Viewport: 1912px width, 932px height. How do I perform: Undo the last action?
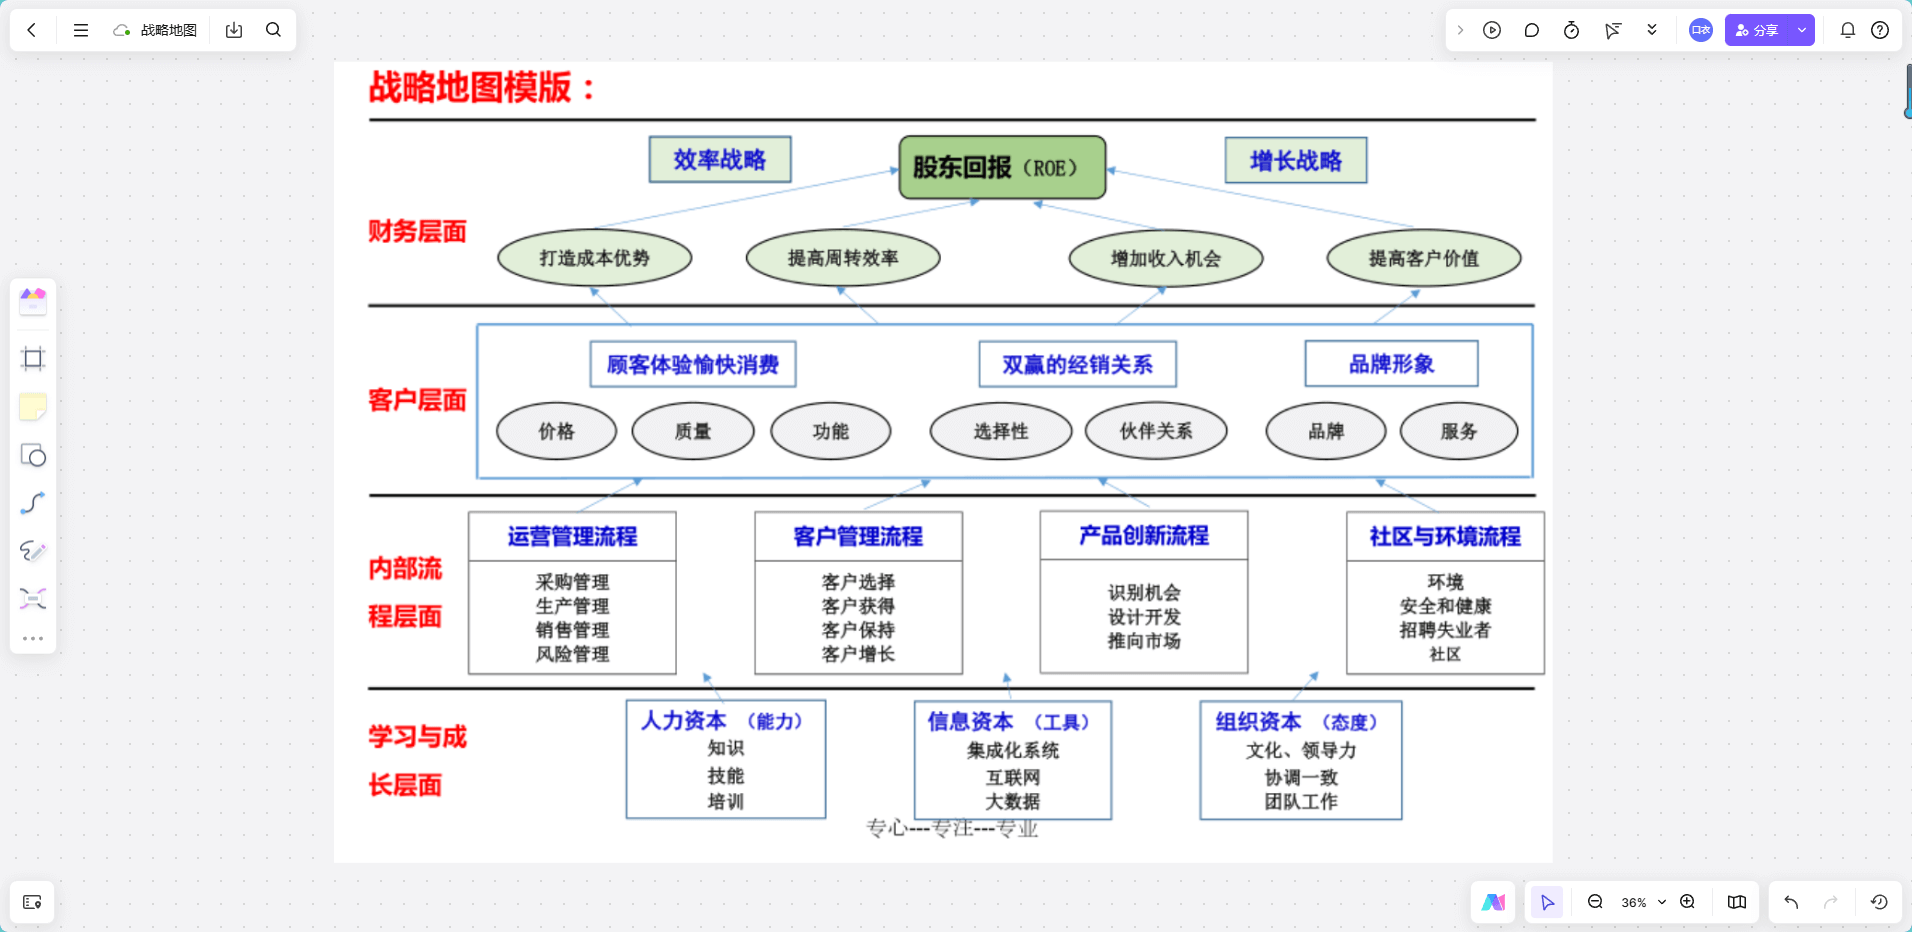pyautogui.click(x=1791, y=902)
